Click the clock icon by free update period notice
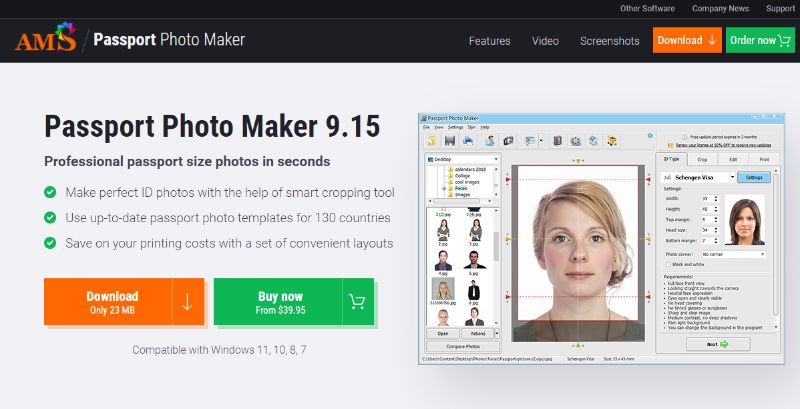800x409 pixels. coord(684,137)
